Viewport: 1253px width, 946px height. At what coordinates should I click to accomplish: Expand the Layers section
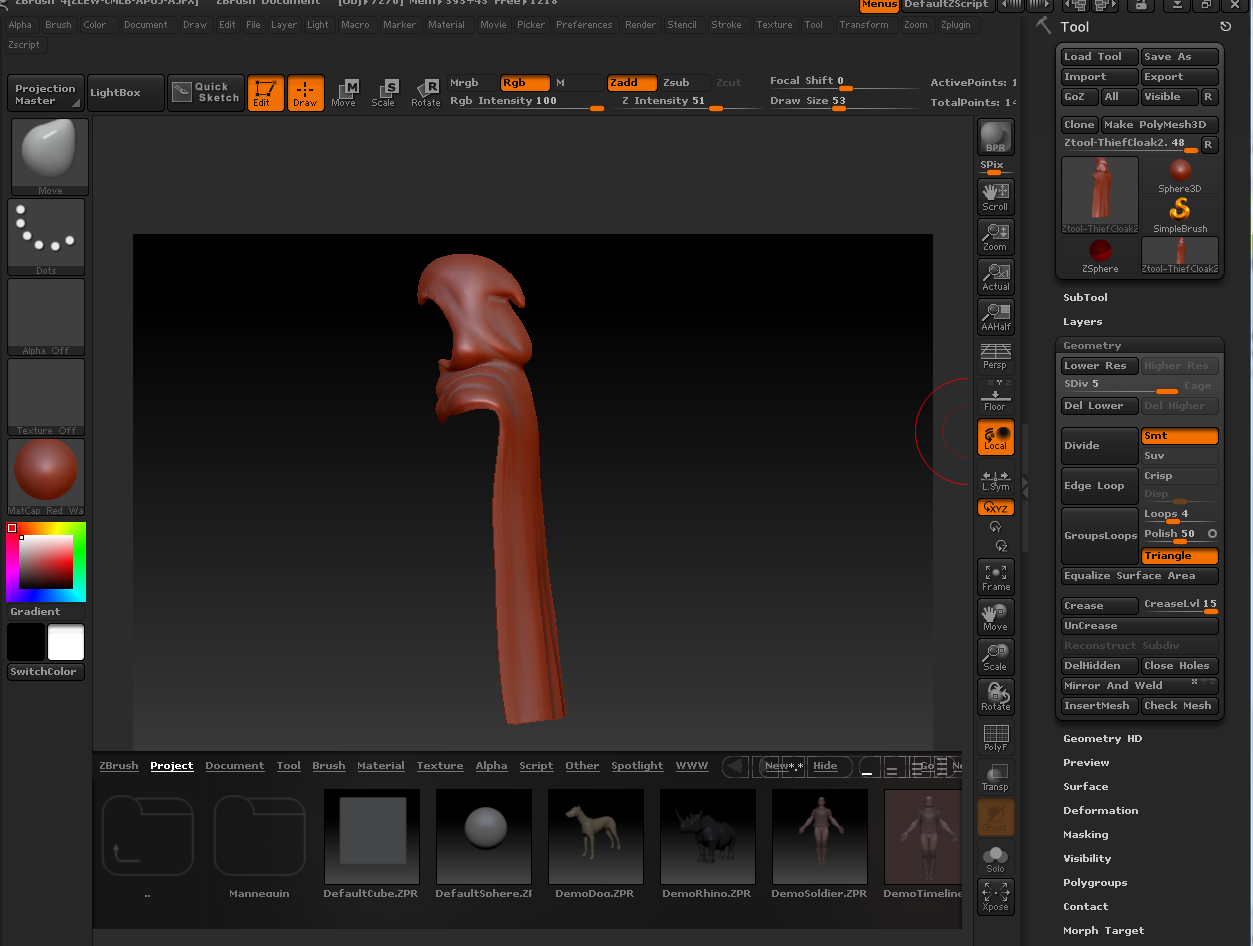point(1083,321)
